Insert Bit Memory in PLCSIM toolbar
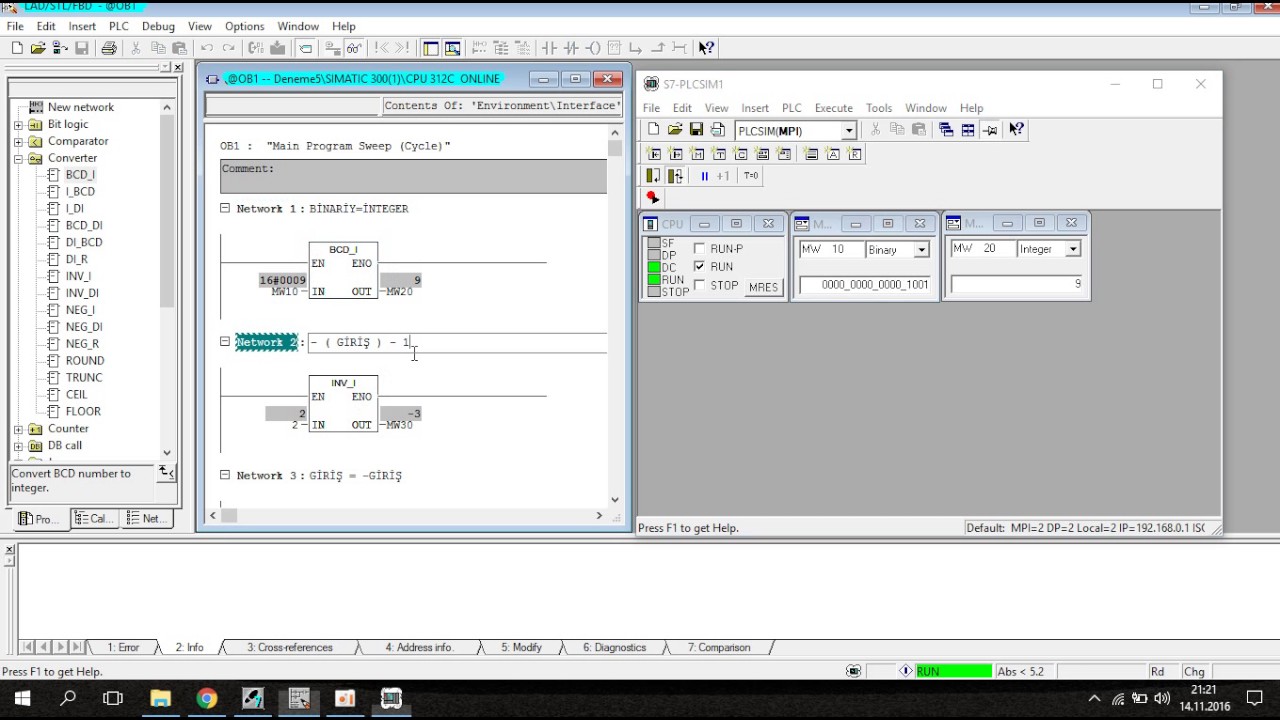 [698, 154]
